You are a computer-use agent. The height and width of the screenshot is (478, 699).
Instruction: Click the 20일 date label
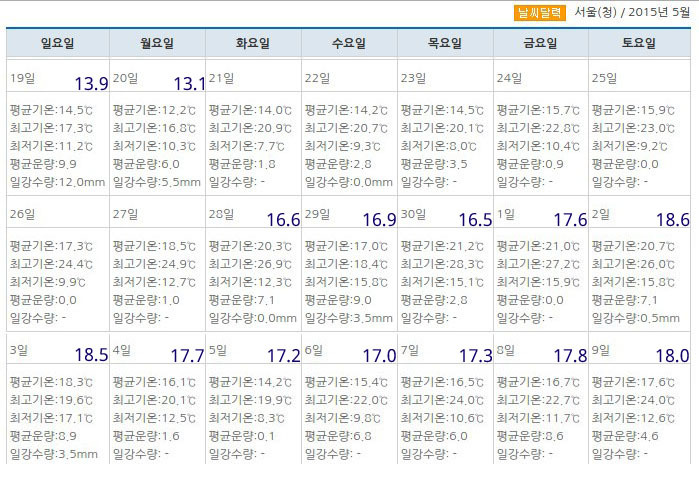125,78
